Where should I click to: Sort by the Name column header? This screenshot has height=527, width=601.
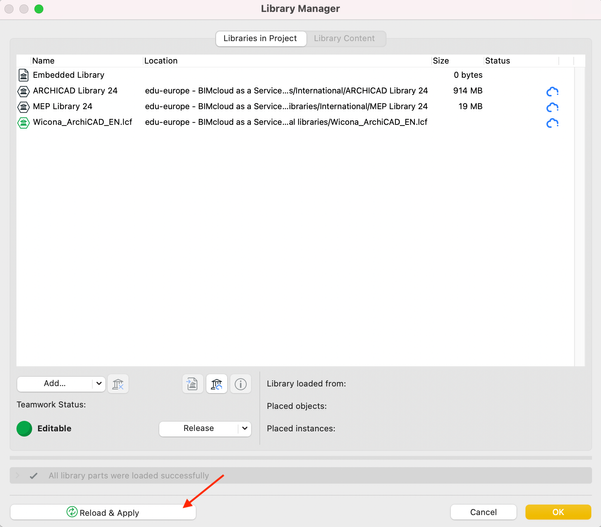43,61
